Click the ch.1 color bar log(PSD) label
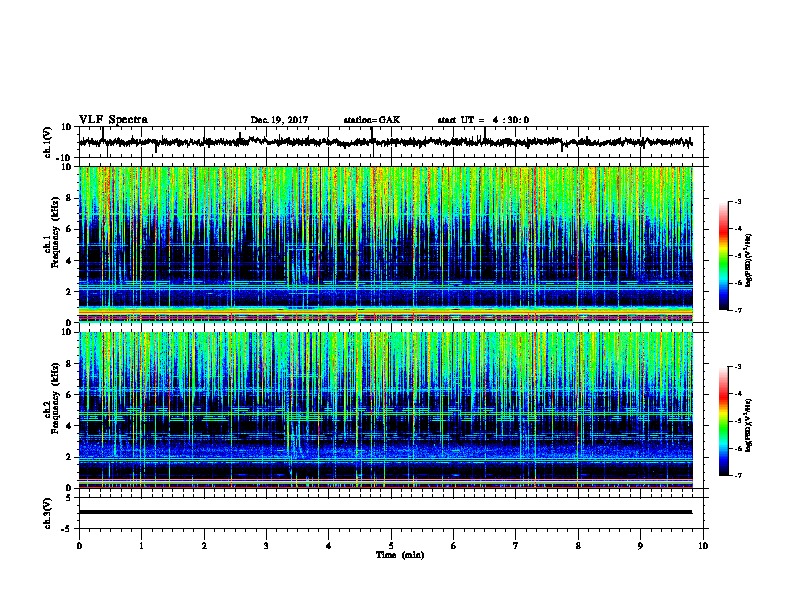The width and height of the screenshot is (792, 612). 749,260
